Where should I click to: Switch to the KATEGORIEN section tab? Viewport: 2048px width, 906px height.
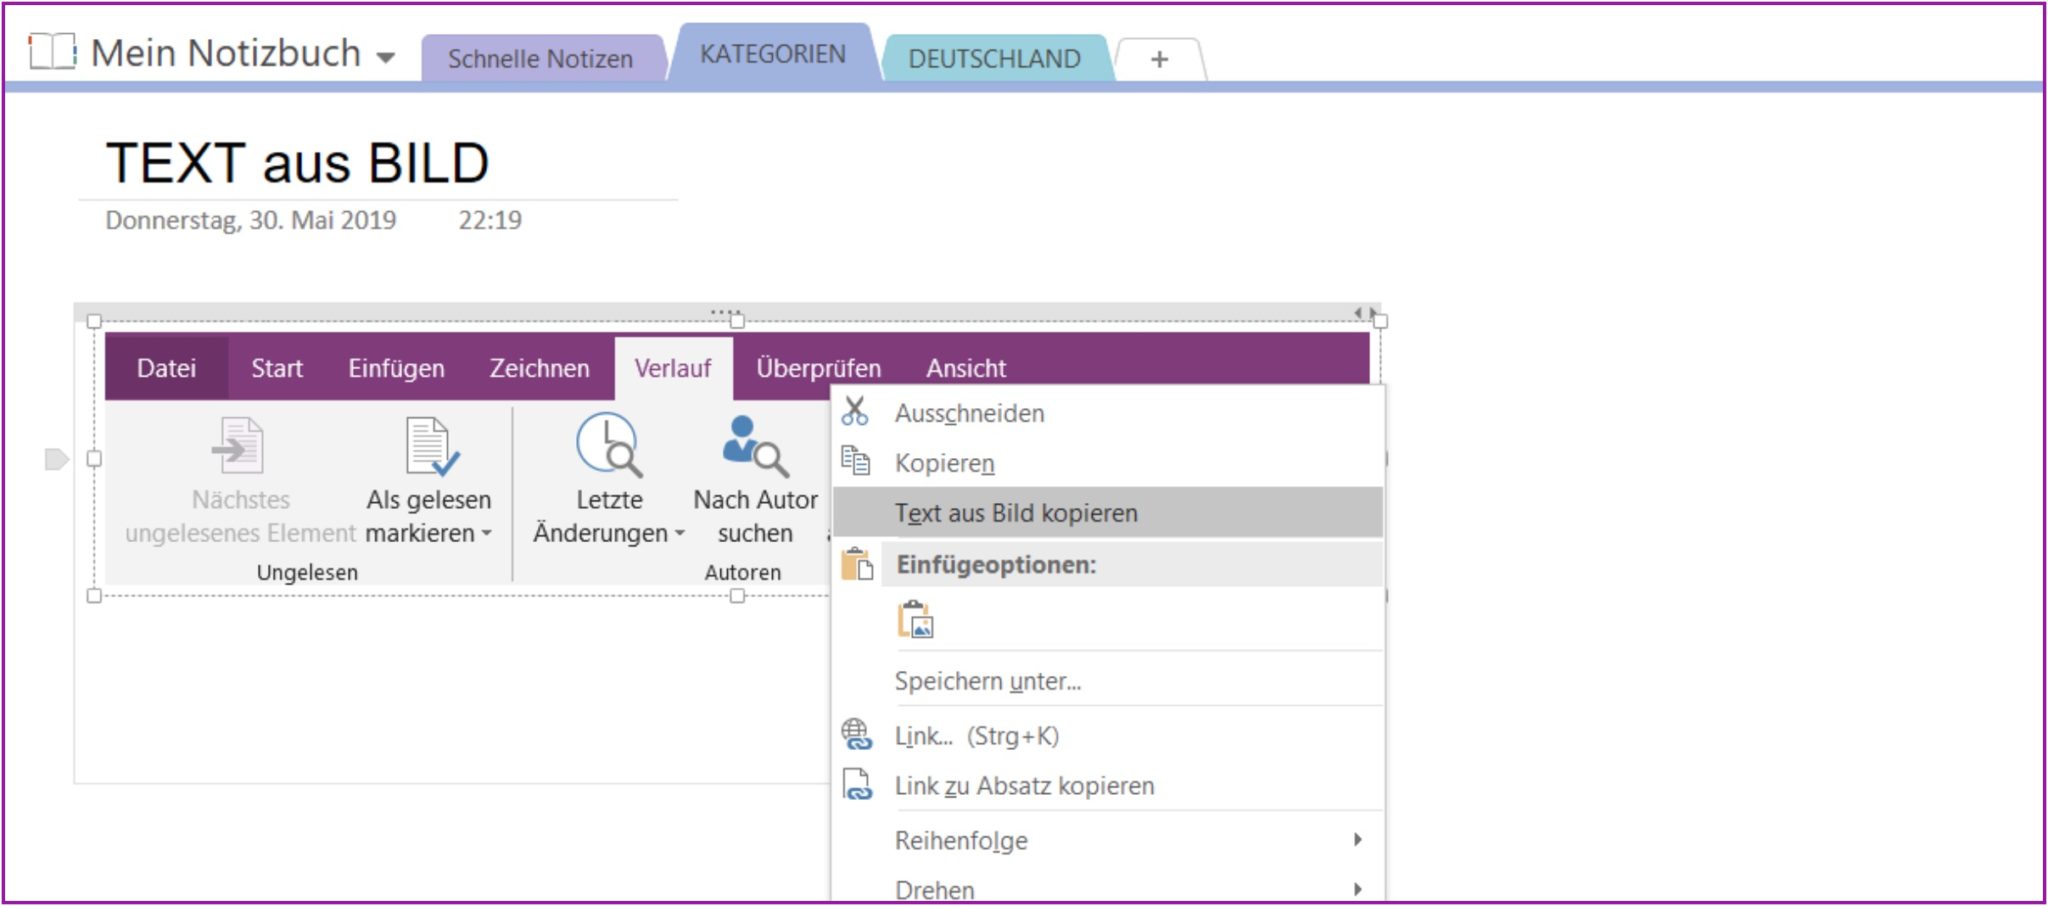coord(772,53)
